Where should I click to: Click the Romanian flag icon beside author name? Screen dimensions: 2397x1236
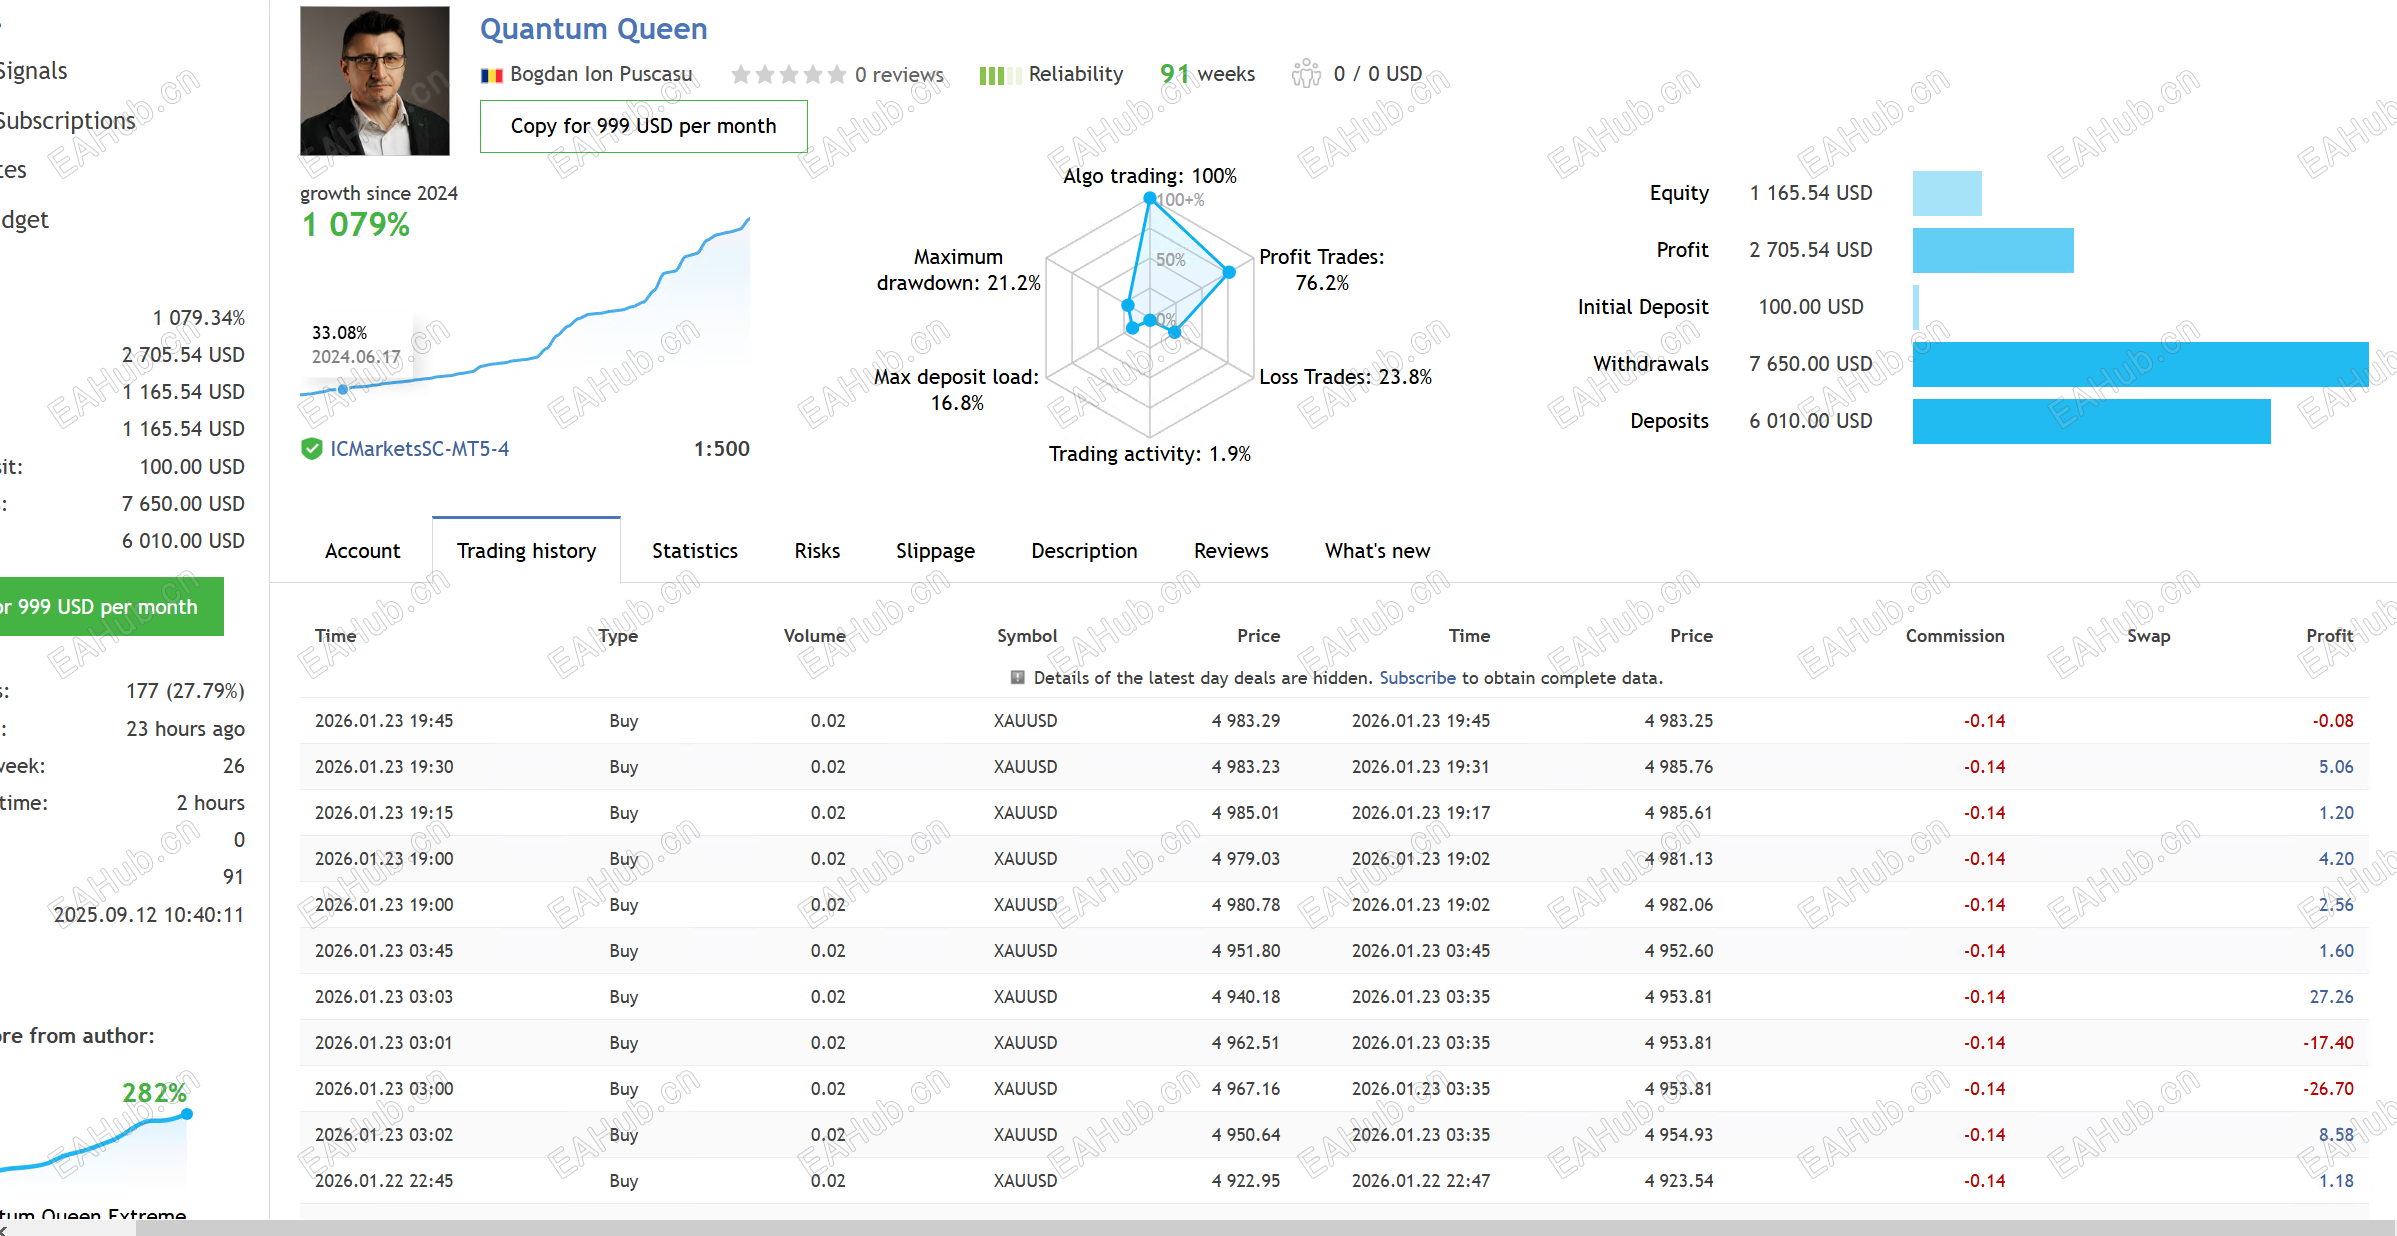pos(491,75)
